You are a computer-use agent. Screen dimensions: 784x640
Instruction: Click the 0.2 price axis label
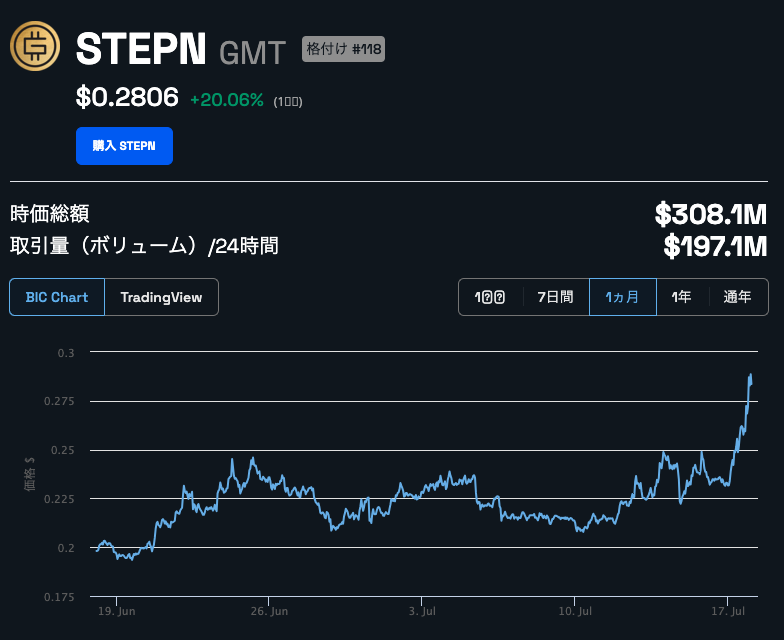click(66, 548)
